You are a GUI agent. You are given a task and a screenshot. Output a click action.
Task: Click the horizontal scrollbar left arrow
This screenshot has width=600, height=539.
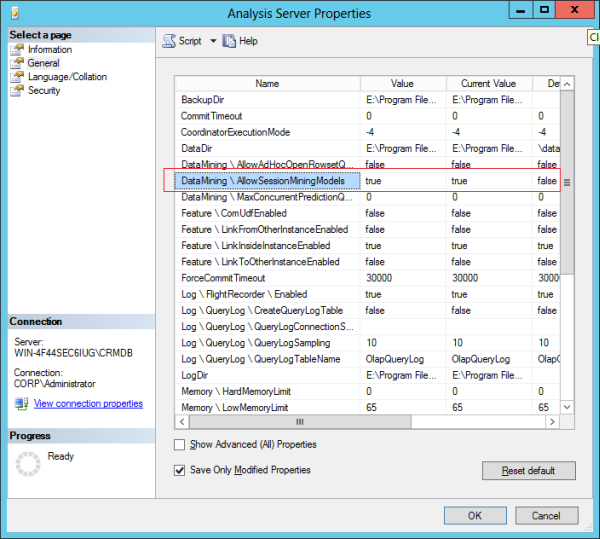point(182,422)
